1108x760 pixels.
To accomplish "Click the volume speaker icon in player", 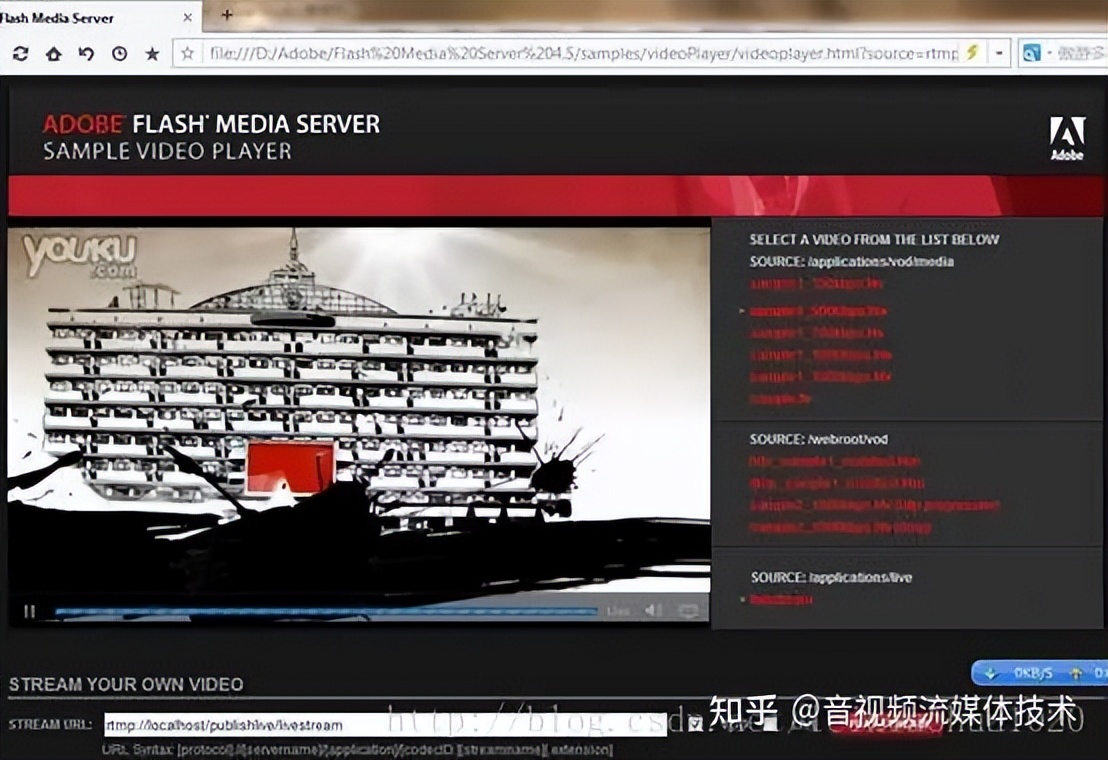I will [x=654, y=610].
